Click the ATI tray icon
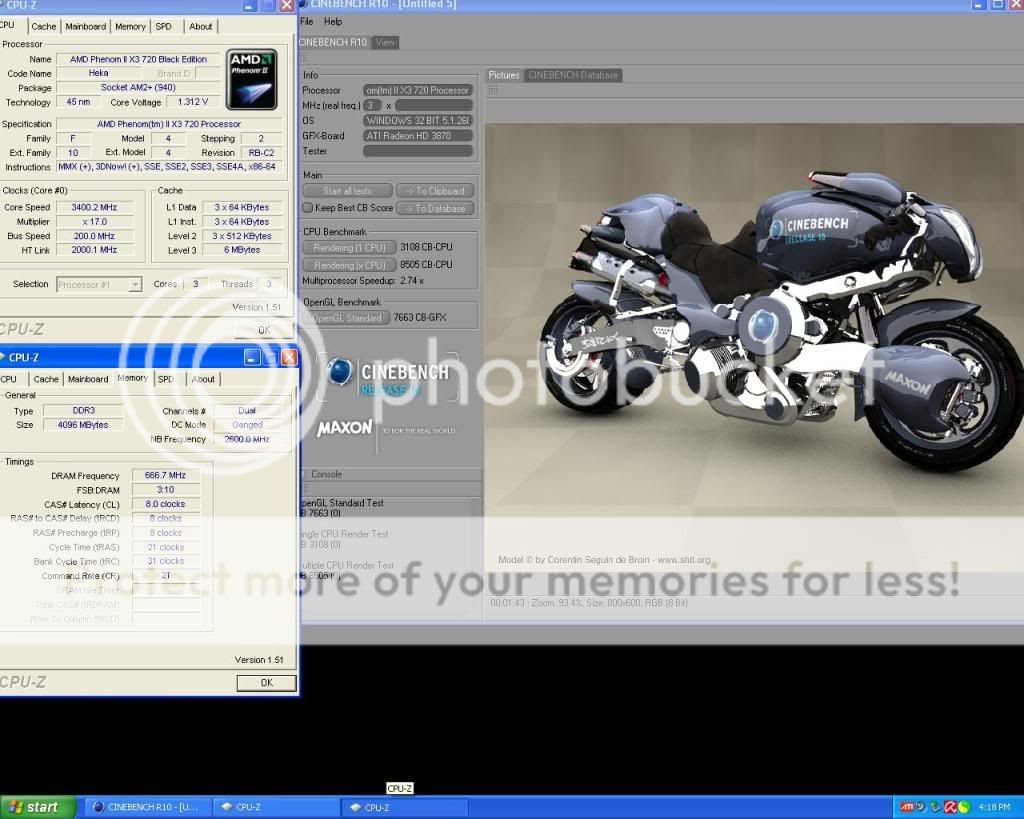 click(907, 807)
